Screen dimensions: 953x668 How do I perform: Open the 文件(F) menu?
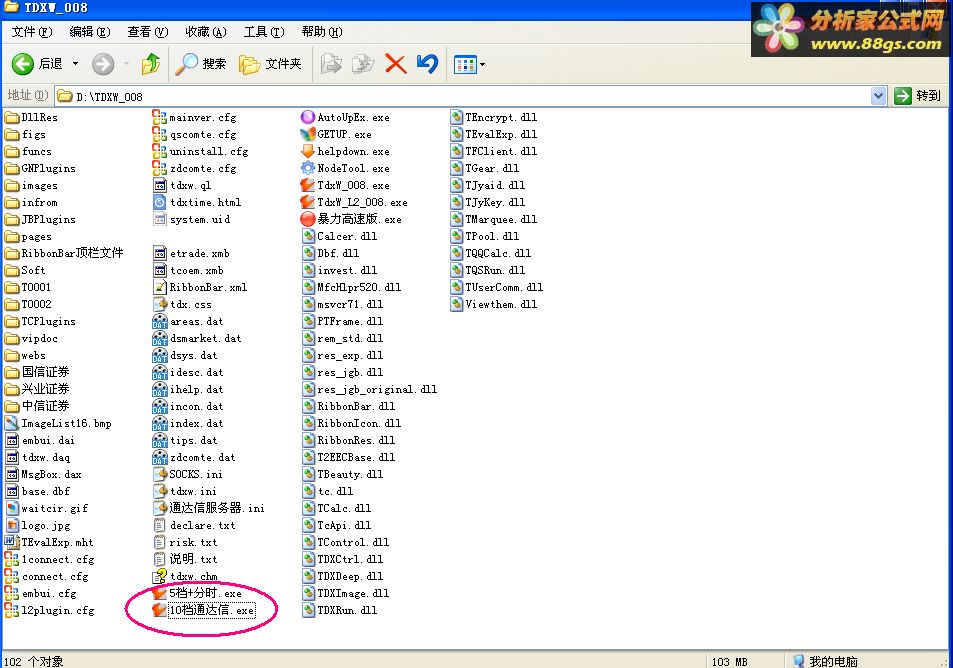tap(32, 32)
